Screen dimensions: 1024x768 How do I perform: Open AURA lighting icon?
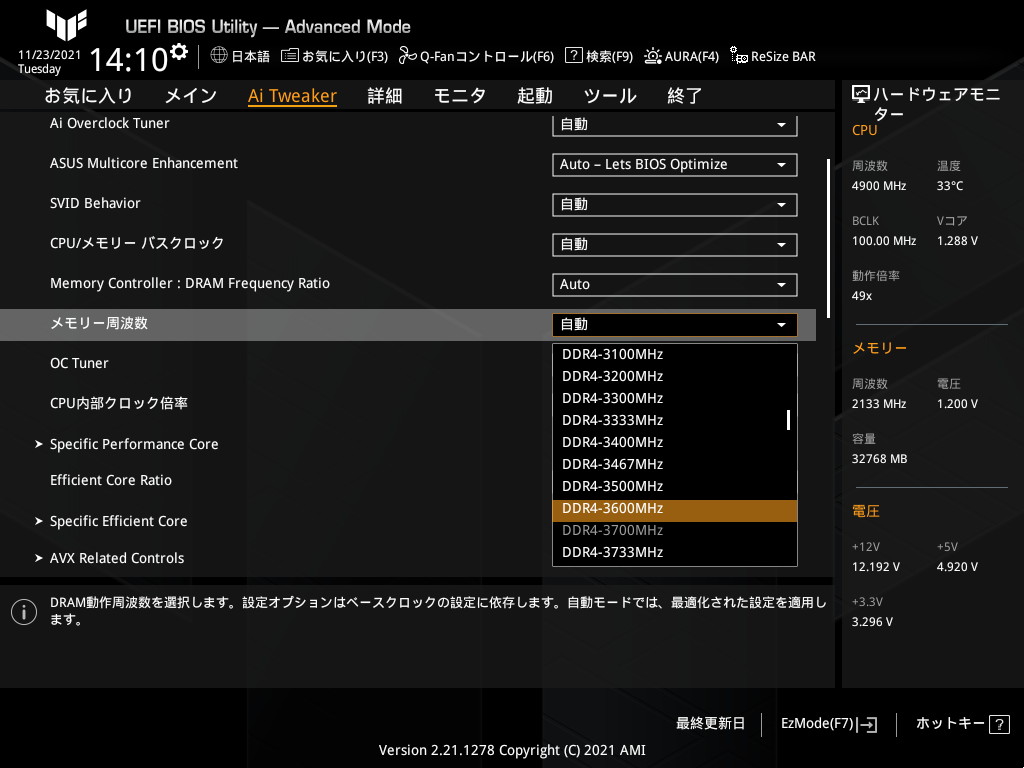click(x=652, y=56)
